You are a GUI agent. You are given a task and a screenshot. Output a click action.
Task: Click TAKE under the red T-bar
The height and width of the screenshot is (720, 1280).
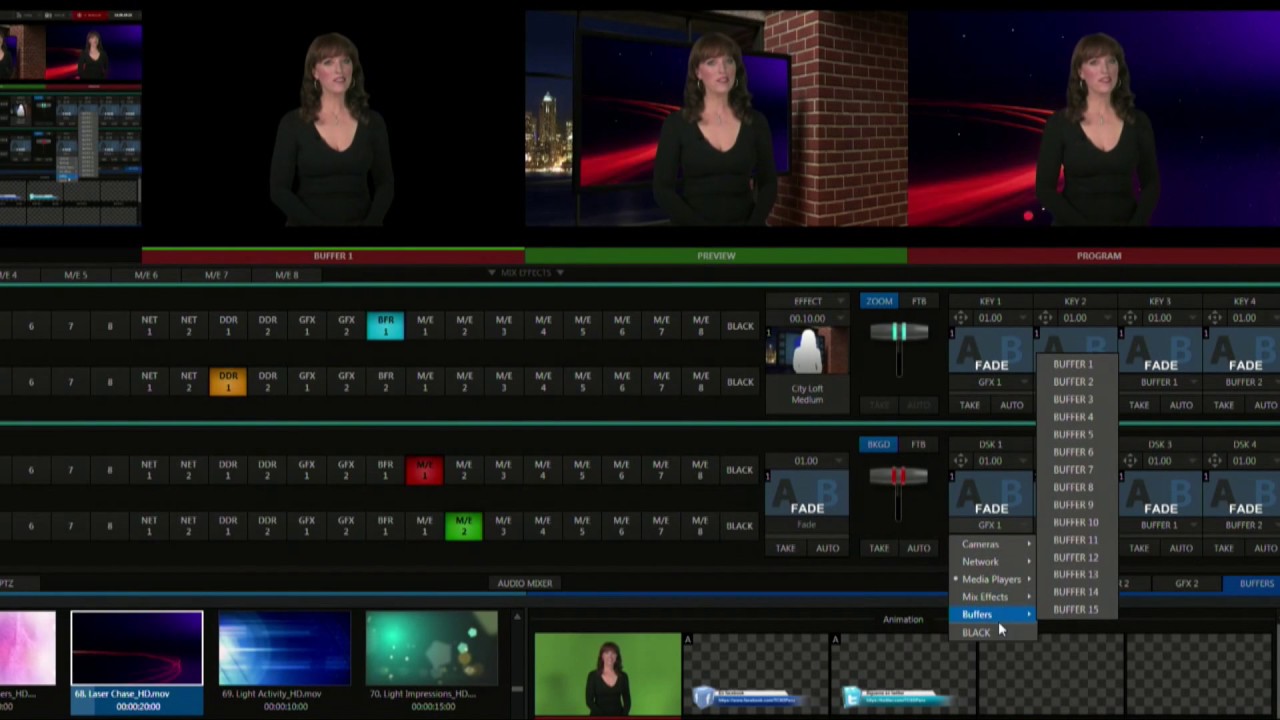(879, 548)
